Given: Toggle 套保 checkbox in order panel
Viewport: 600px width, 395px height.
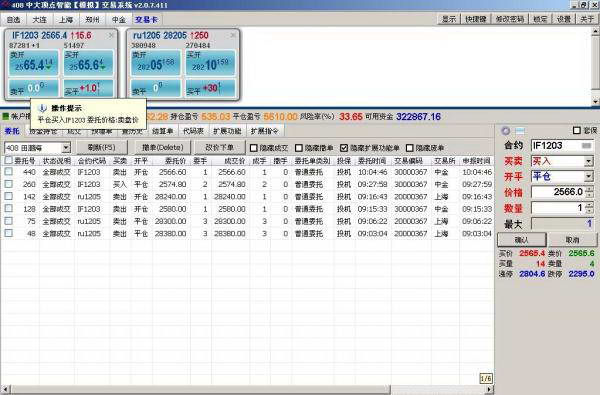Looking at the screenshot, I should point(577,131).
